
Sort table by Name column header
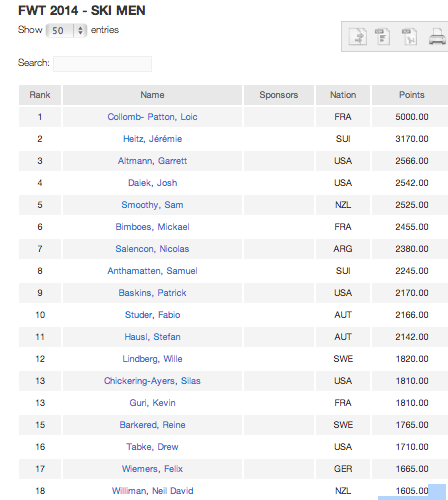pos(152,95)
